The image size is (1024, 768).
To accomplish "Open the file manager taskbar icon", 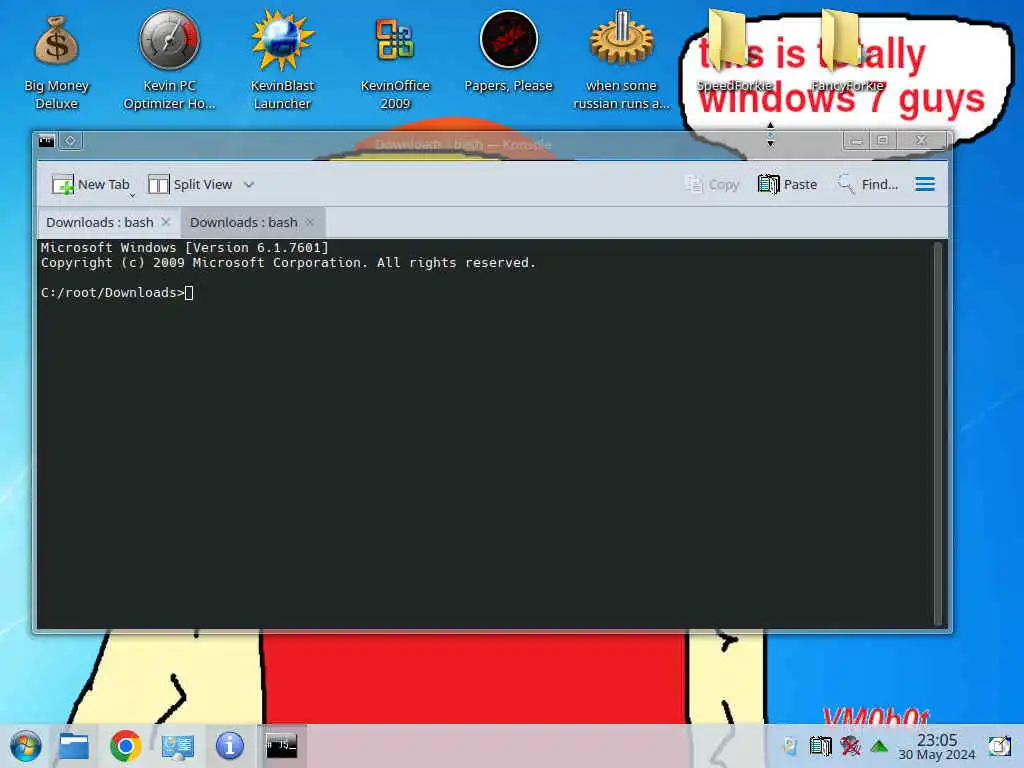I will point(73,746).
